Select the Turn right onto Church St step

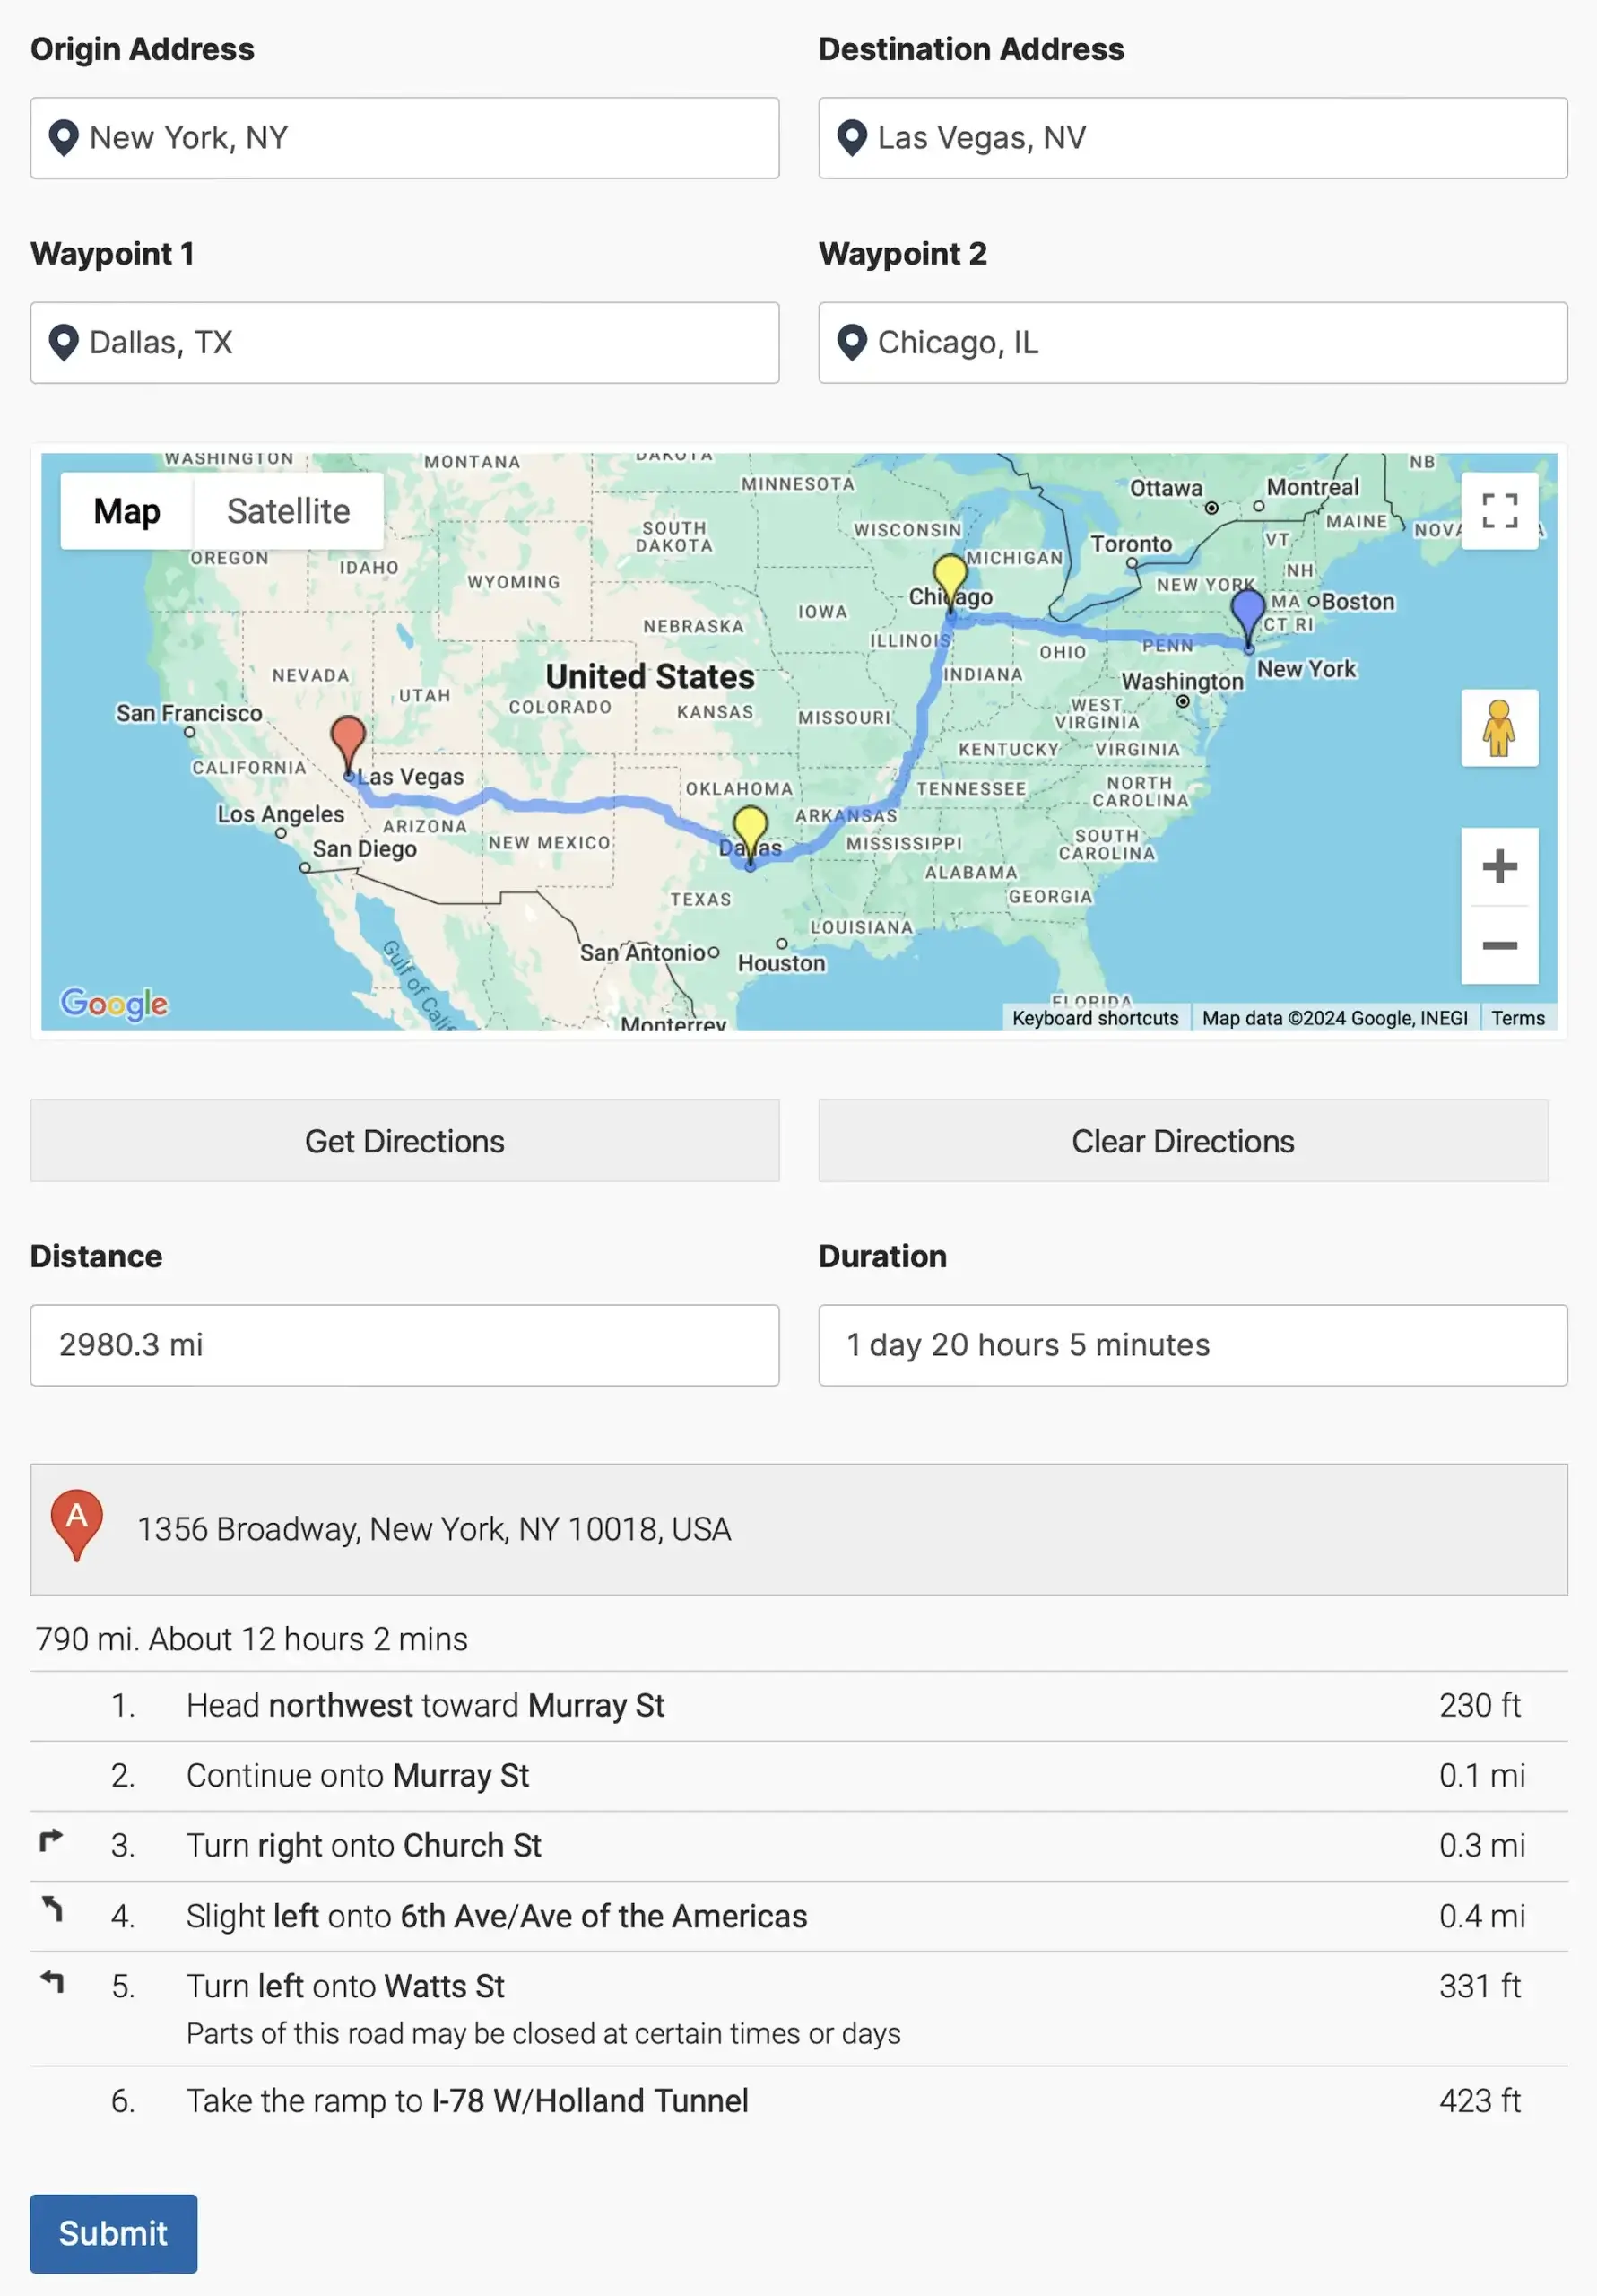(364, 1845)
